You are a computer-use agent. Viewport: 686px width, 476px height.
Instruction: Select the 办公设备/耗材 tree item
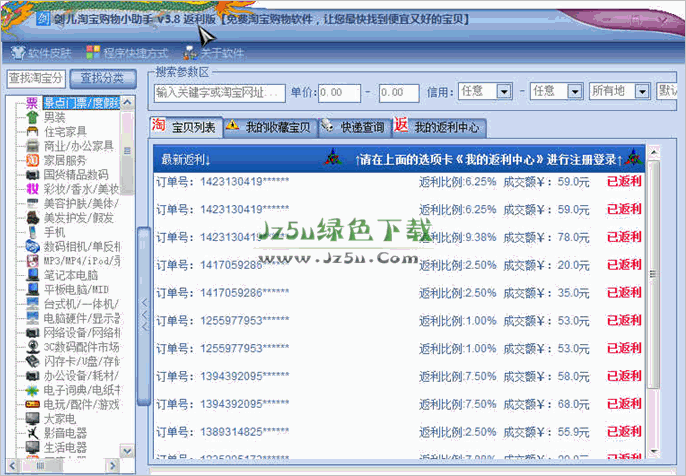81,376
